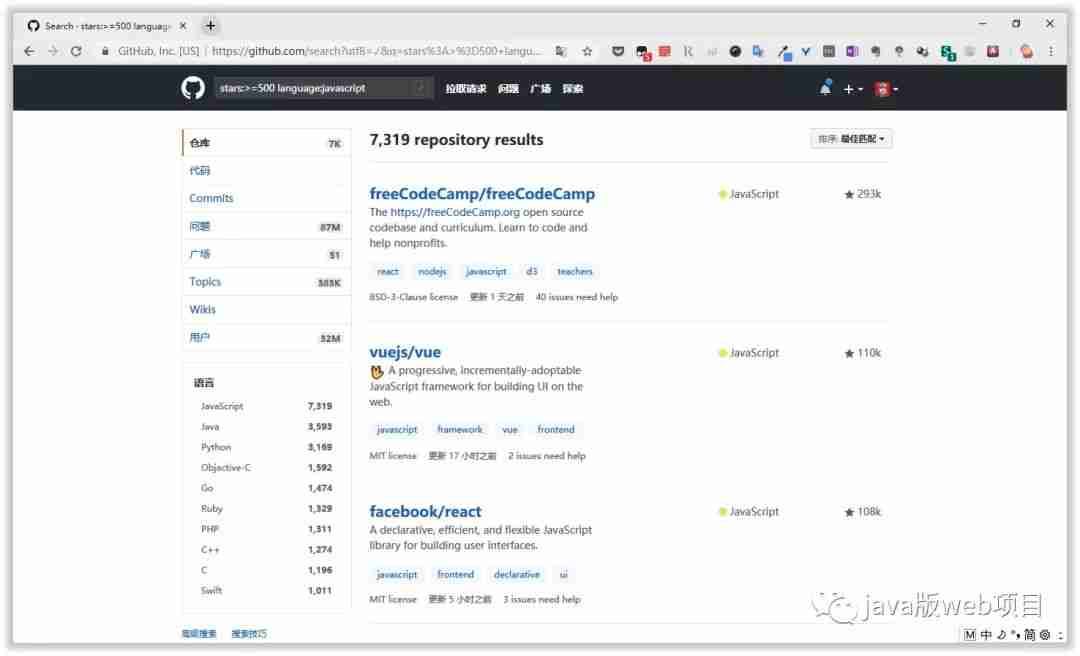Image resolution: width=1080 pixels, height=656 pixels.
Task: Open the facebook/react repository link
Action: [x=425, y=512]
